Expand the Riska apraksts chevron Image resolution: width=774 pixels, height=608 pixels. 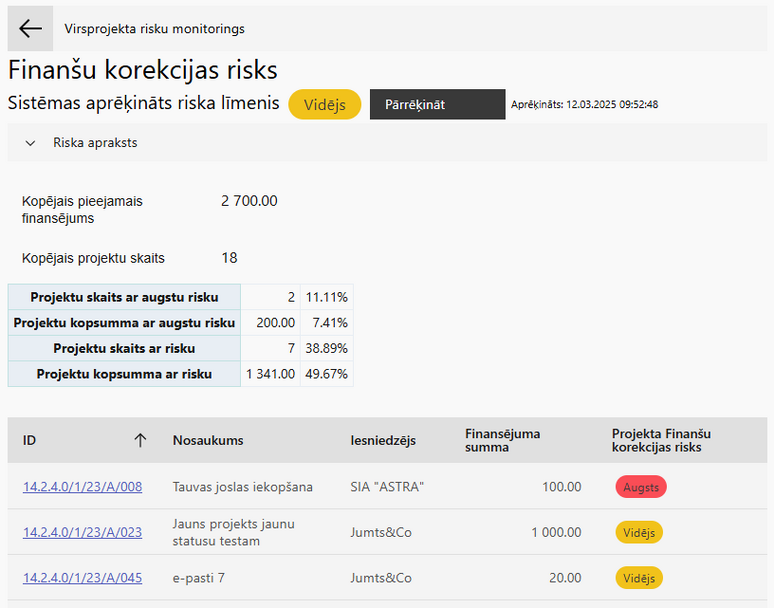(30, 143)
